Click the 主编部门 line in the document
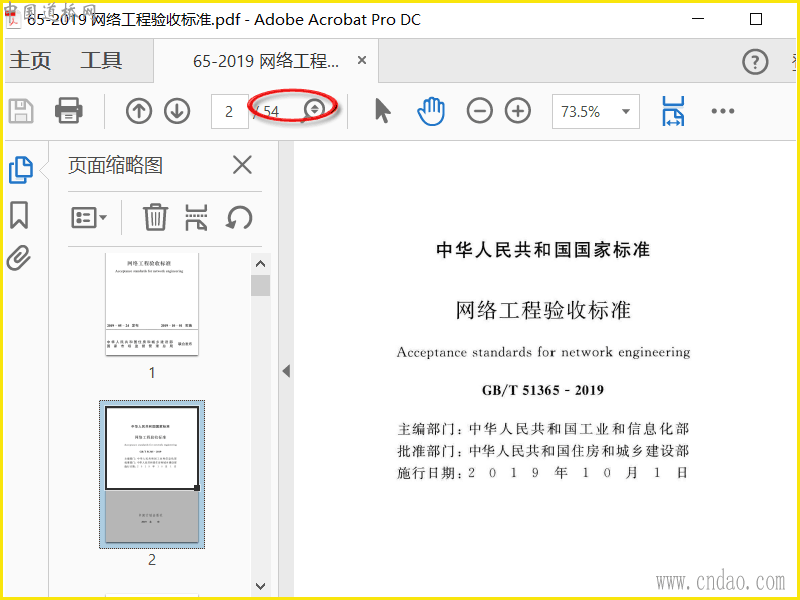800x600 pixels. (x=543, y=429)
